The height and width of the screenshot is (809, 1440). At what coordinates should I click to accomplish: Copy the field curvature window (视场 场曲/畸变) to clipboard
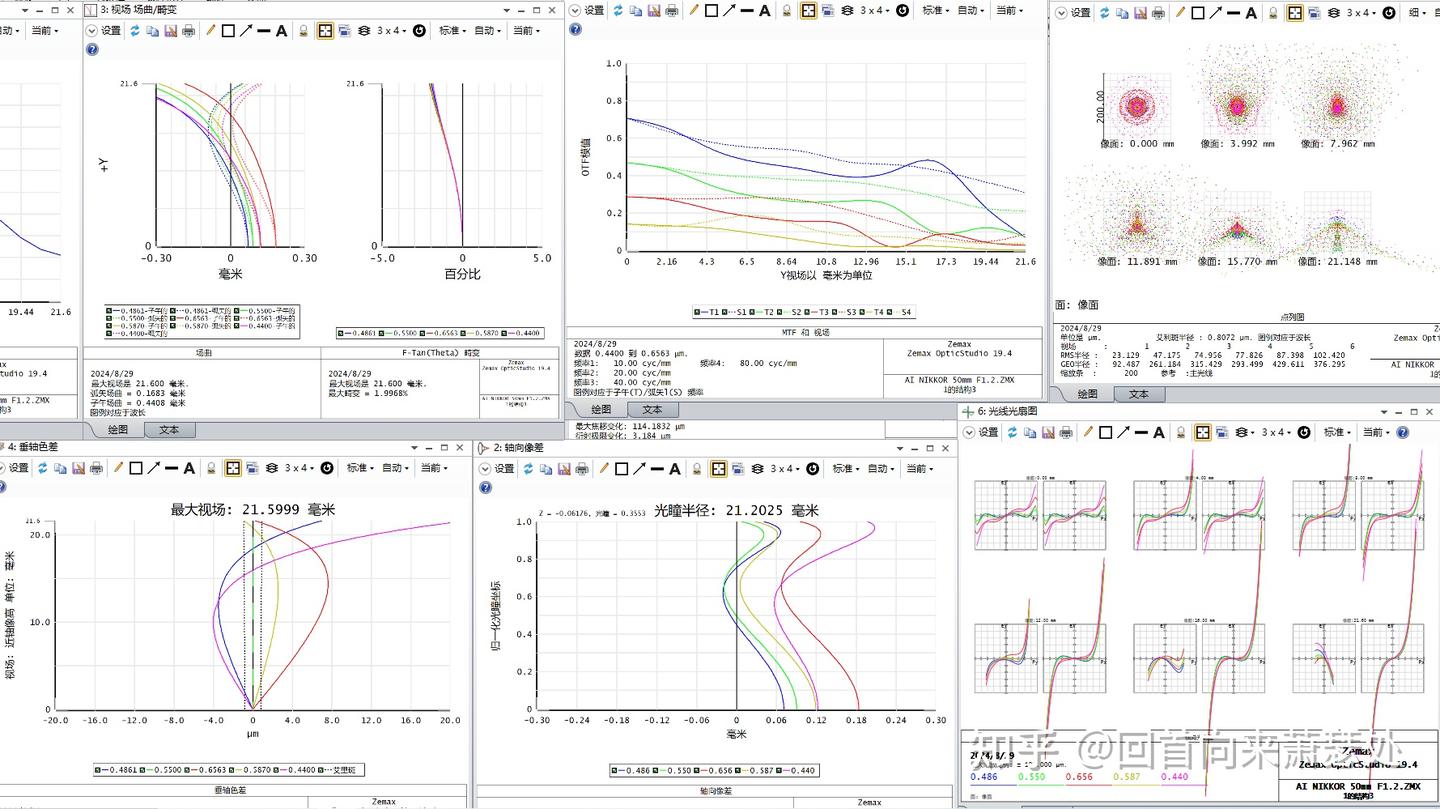[153, 31]
